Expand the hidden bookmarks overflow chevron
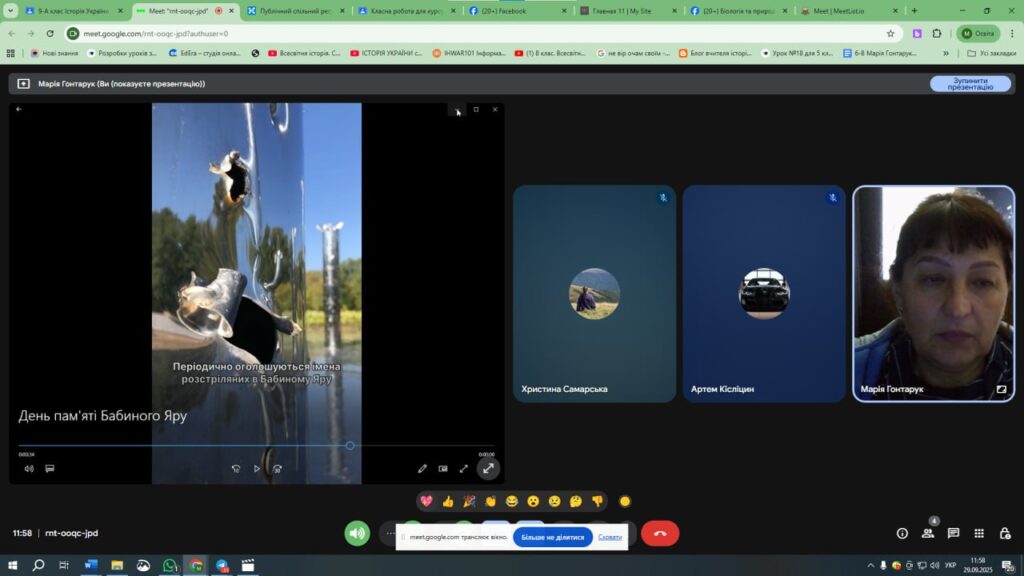This screenshot has height=576, width=1024. pyautogui.click(x=946, y=53)
